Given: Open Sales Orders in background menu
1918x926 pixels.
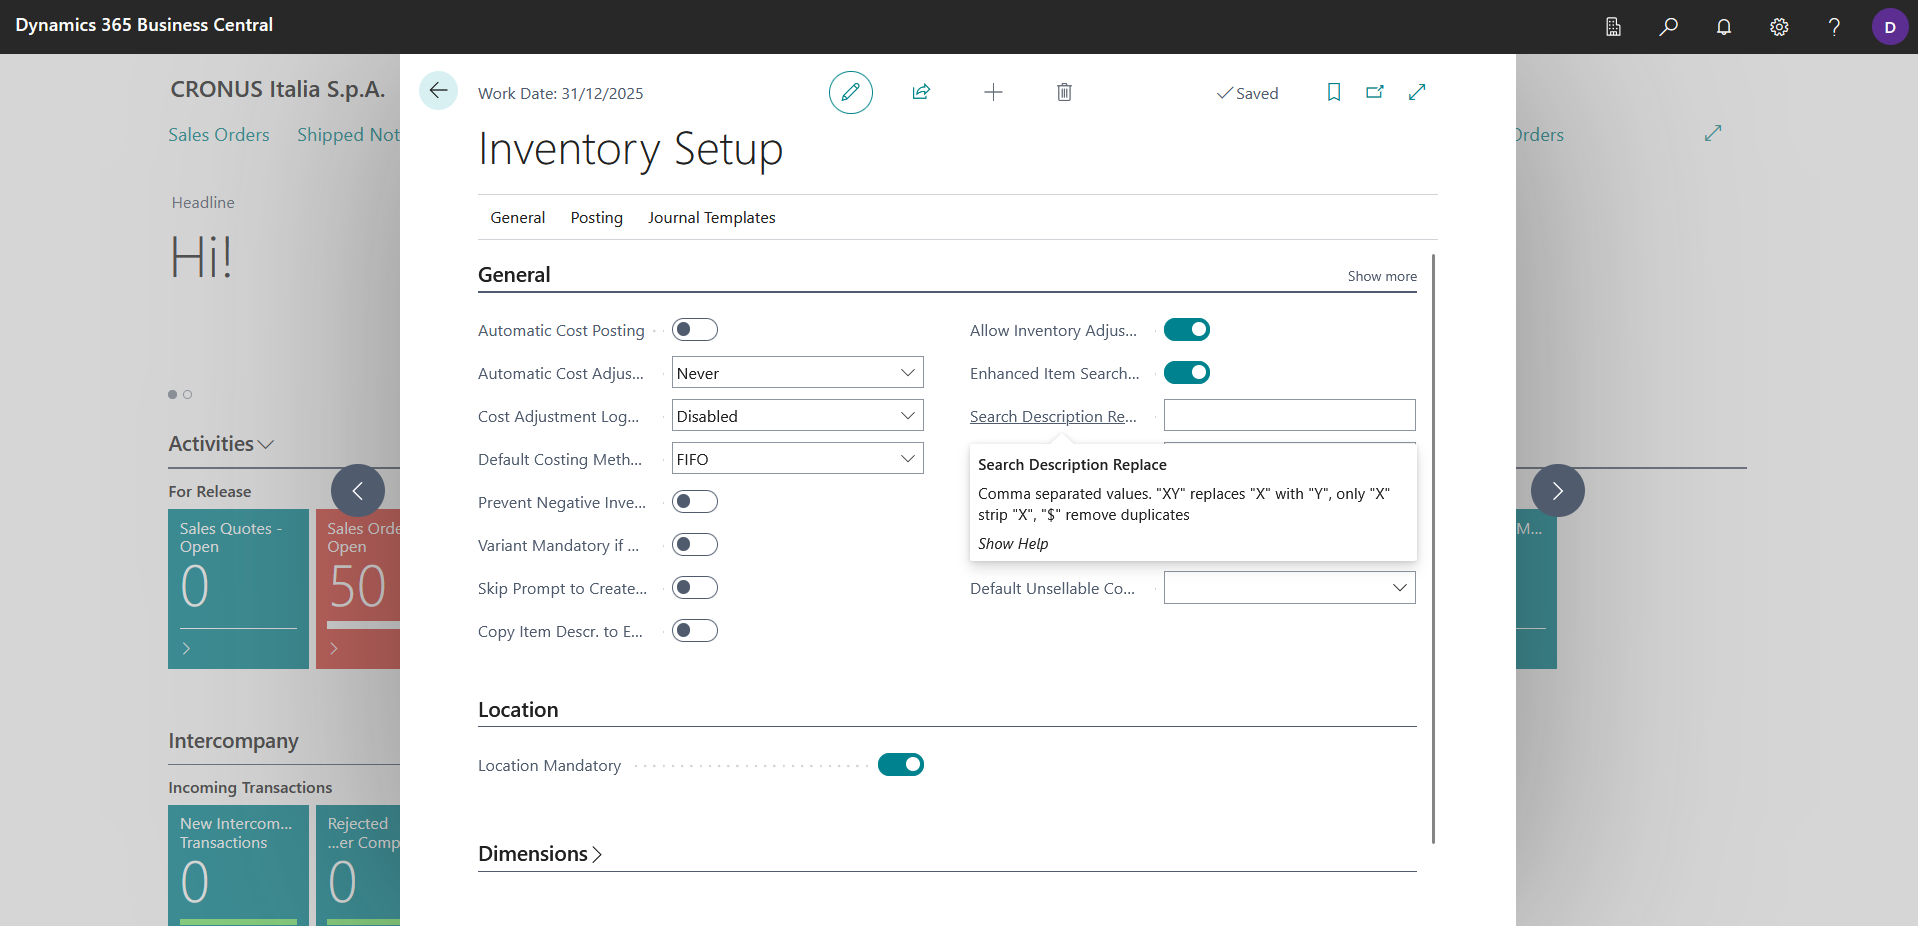Looking at the screenshot, I should [x=219, y=135].
